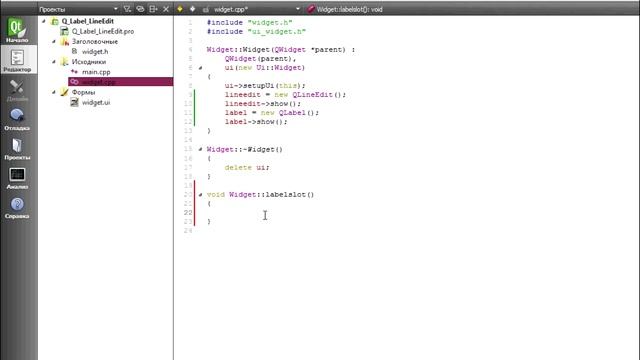Click the 'lineedit = new QLineEdit();' line
640x360 pixels.
click(285, 95)
